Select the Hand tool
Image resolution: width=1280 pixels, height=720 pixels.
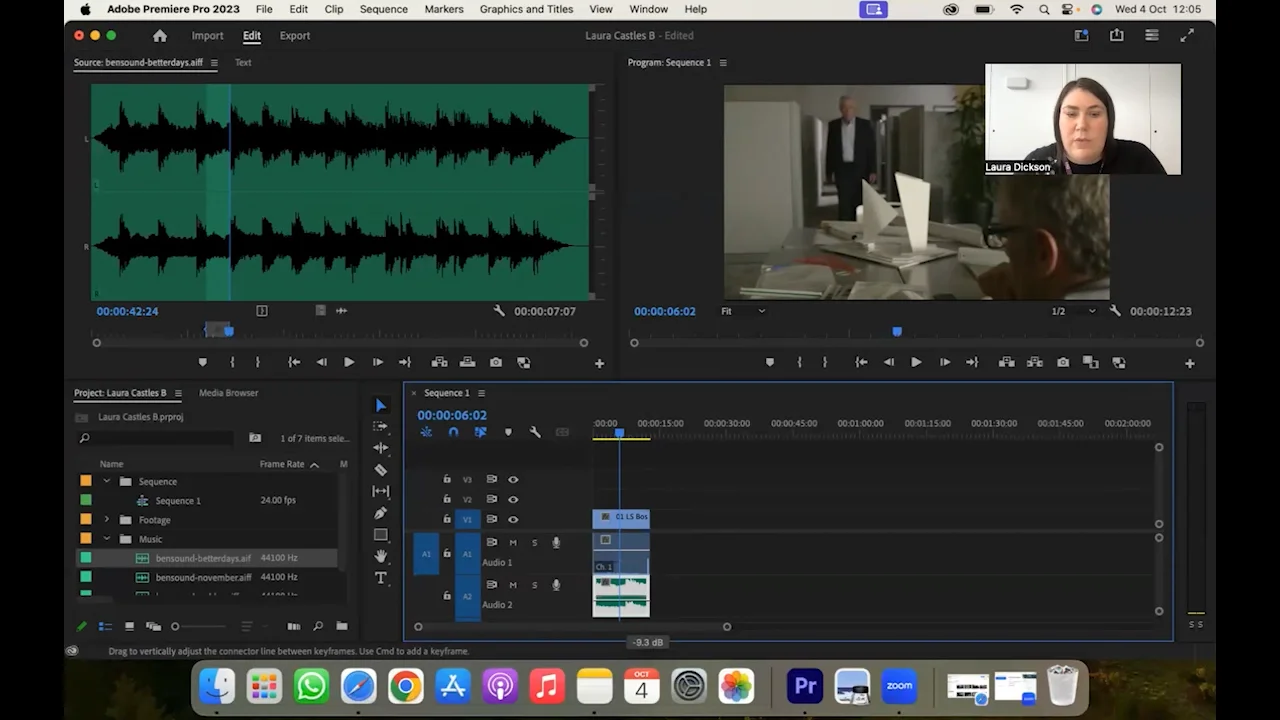[x=381, y=556]
